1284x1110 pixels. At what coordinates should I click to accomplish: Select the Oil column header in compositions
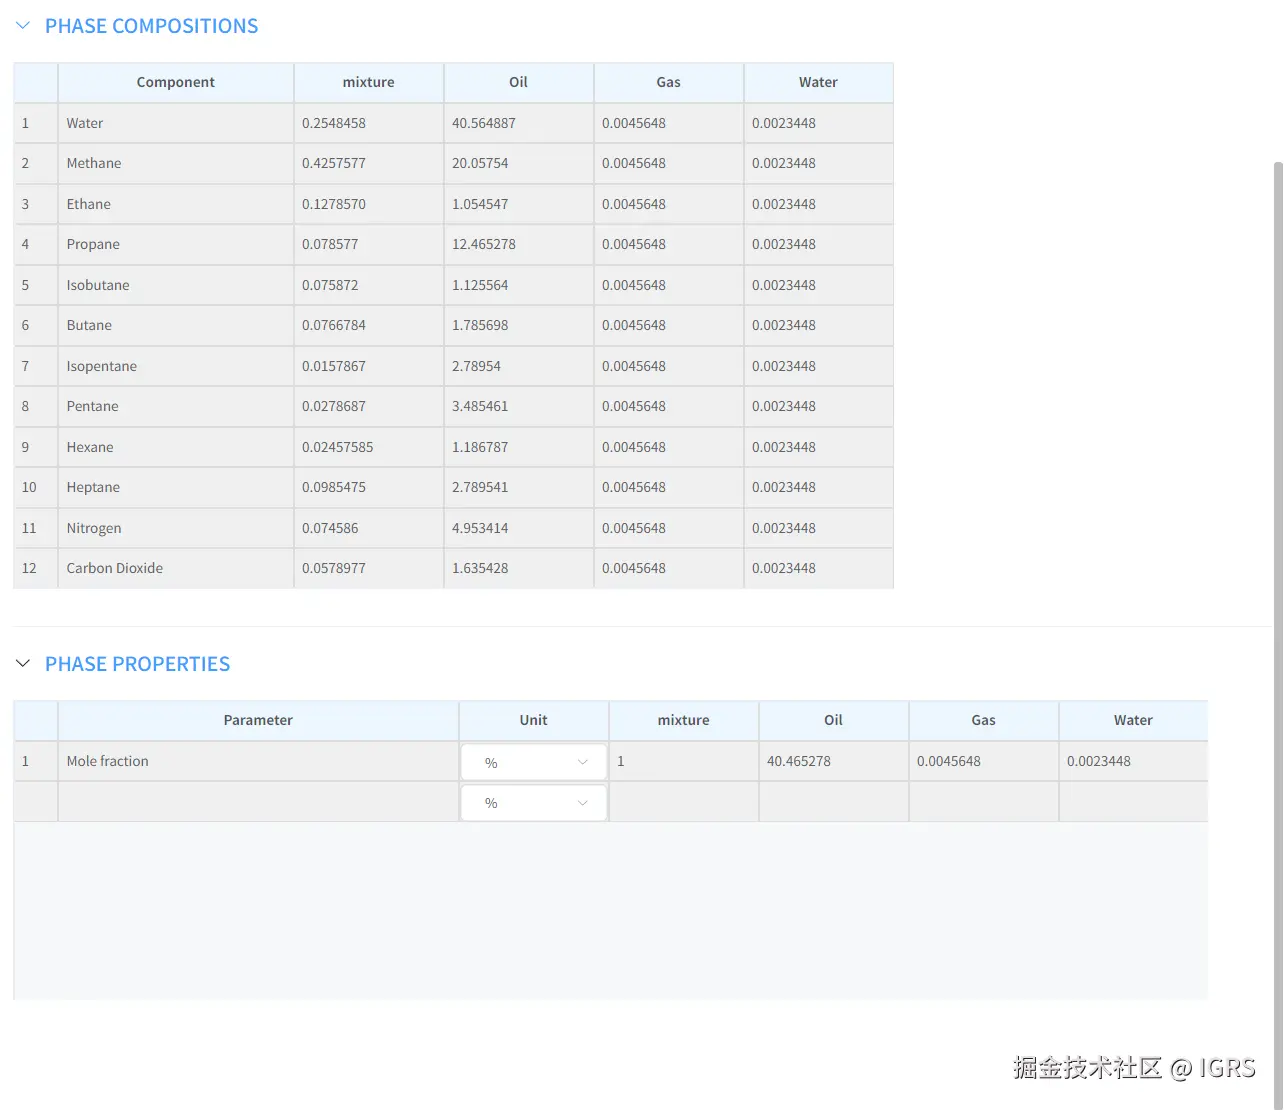coord(518,82)
